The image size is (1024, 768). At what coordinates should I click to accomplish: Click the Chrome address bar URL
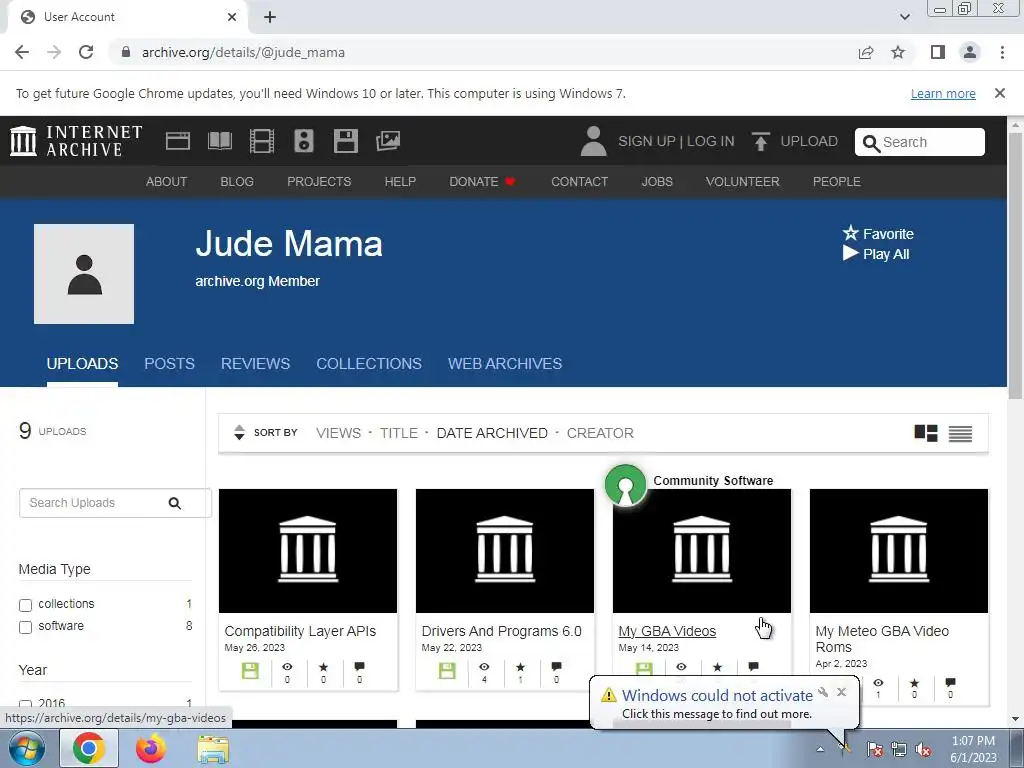[x=243, y=52]
